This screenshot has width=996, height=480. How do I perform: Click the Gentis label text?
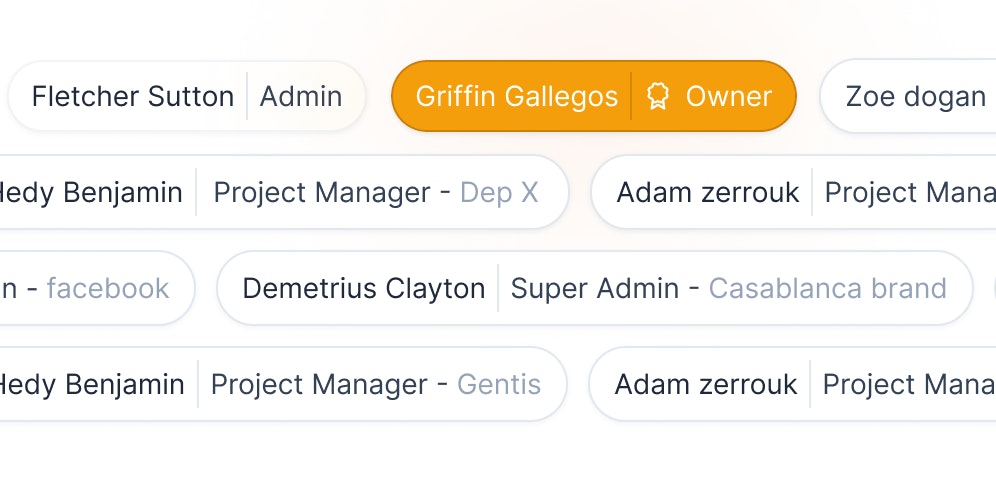pyautogui.click(x=499, y=384)
